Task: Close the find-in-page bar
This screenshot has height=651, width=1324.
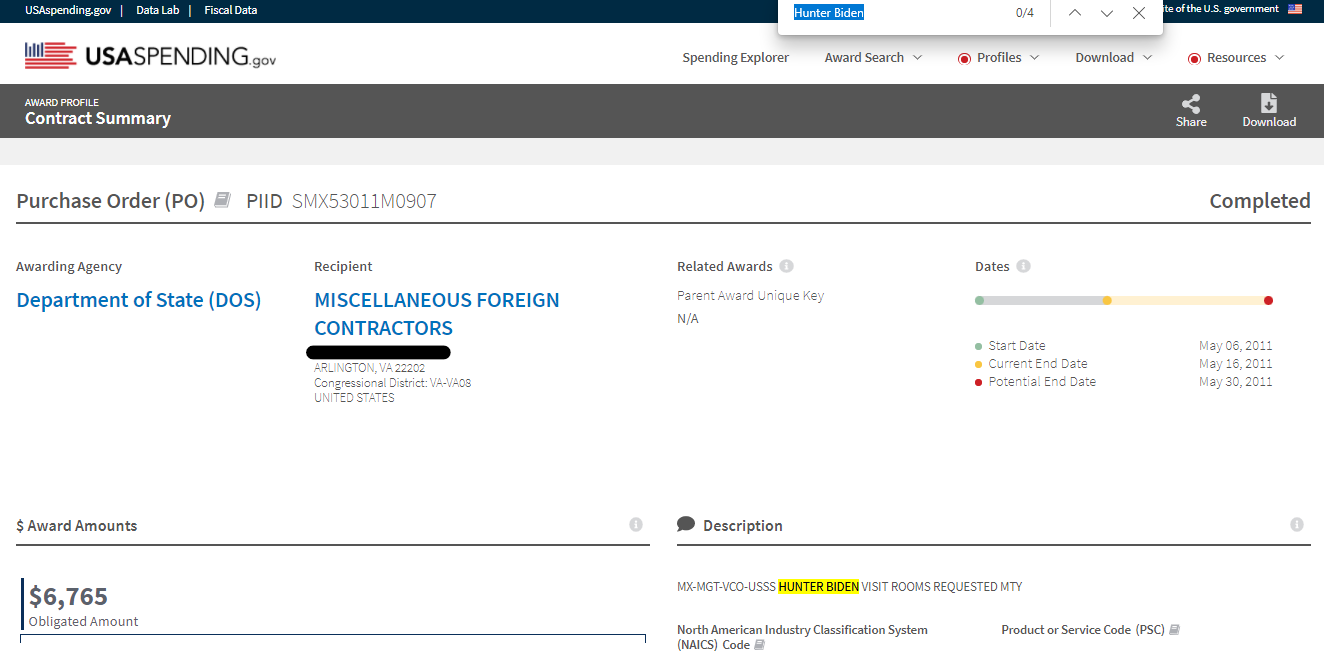Action: (x=1138, y=13)
